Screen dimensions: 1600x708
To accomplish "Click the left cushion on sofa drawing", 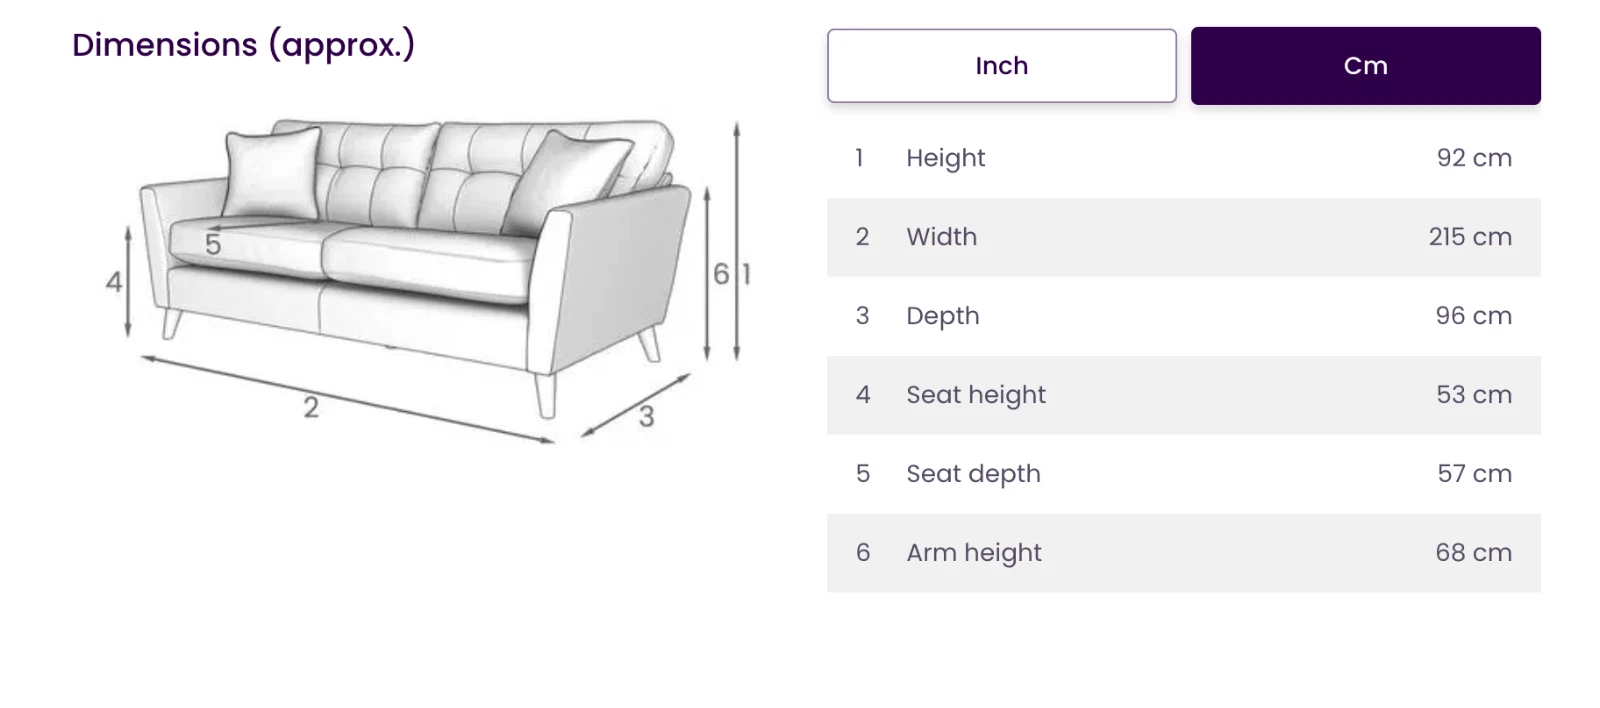I will [x=272, y=173].
